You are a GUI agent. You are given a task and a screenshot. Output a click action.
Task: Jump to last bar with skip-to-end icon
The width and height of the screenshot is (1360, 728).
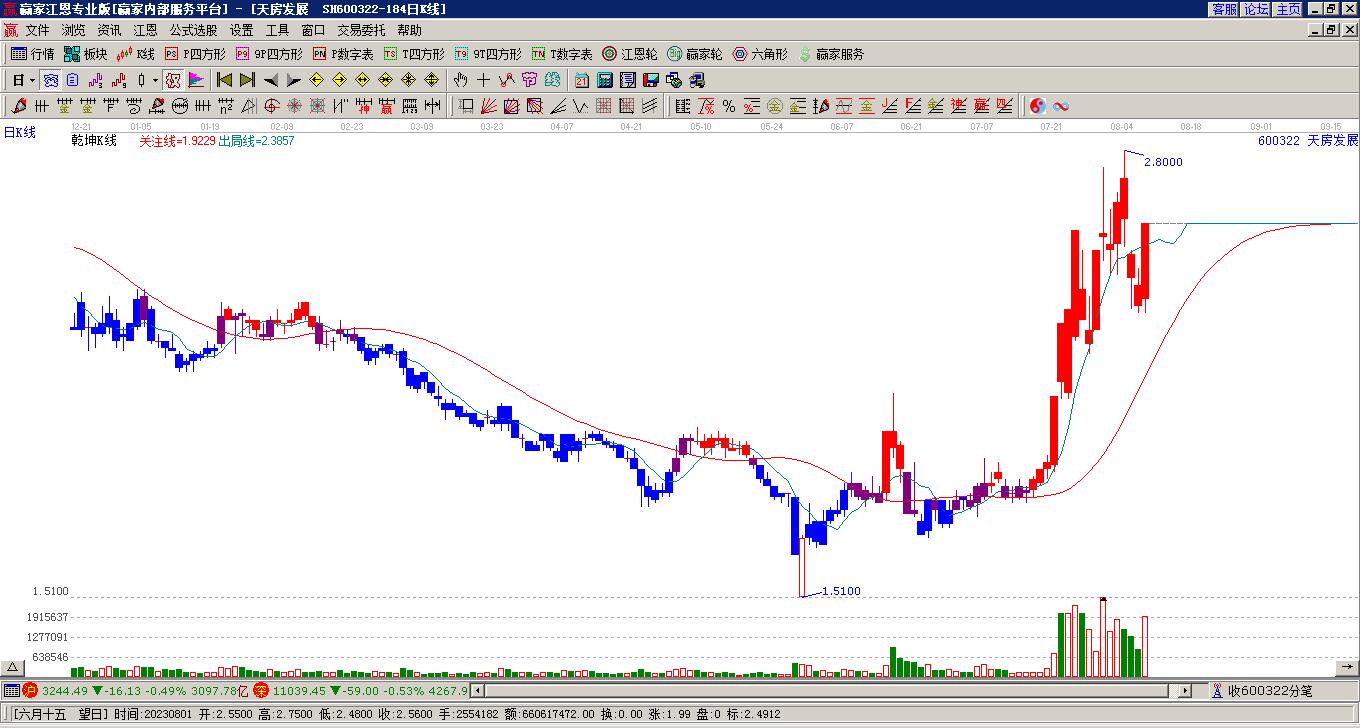pos(247,80)
